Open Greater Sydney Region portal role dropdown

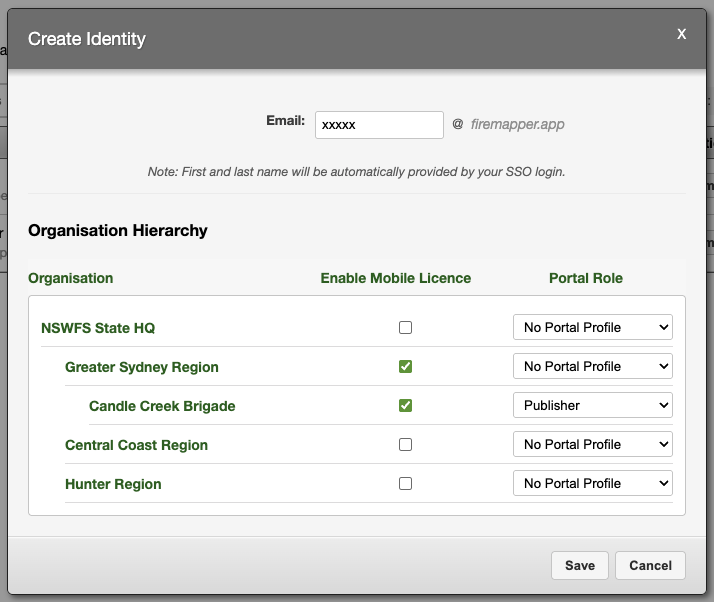click(592, 366)
